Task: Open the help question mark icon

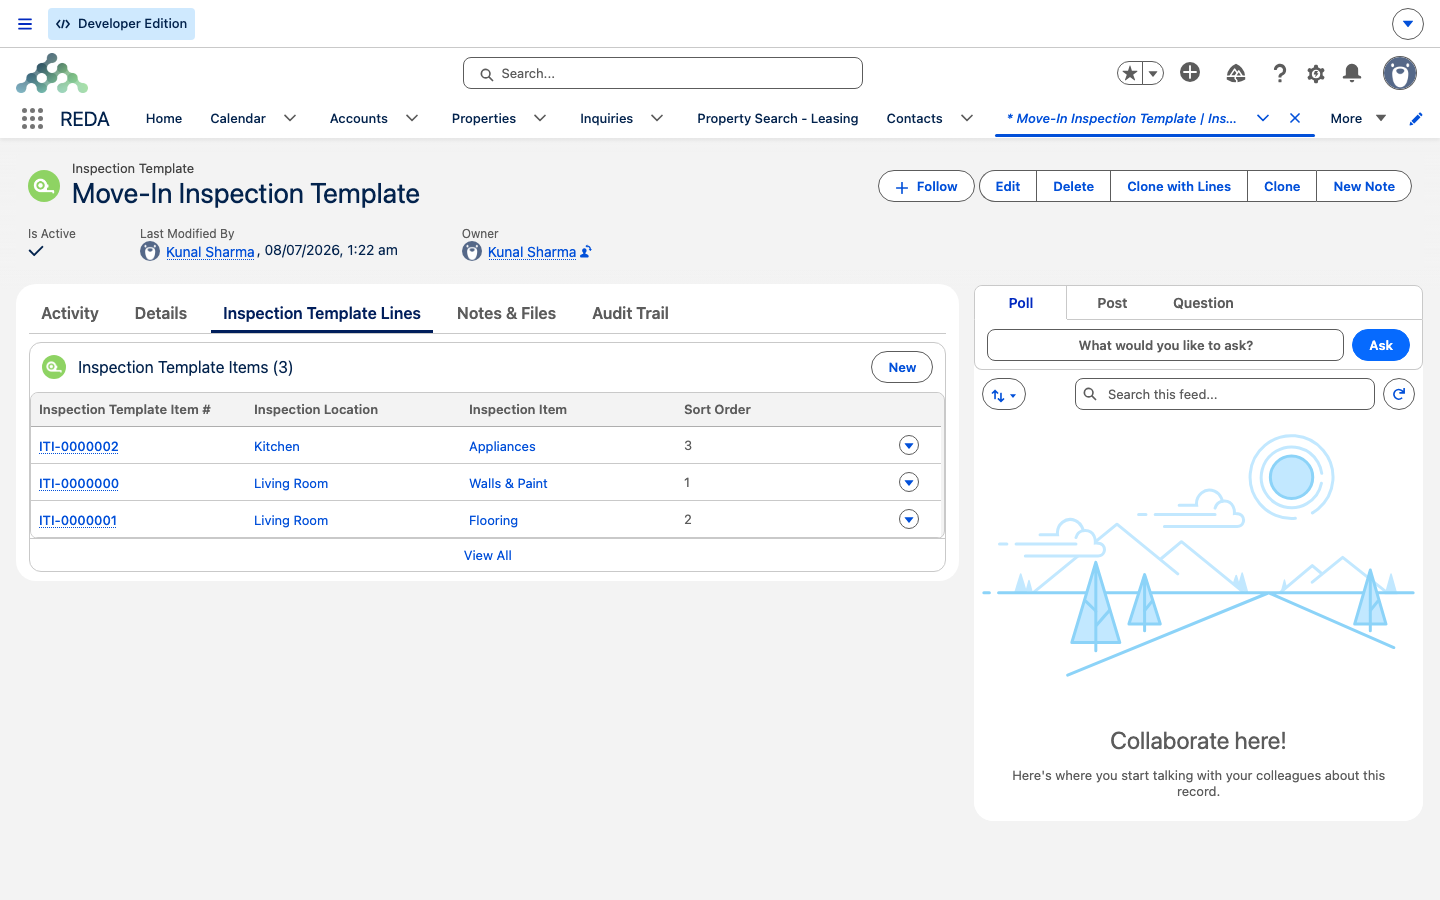Action: click(x=1279, y=73)
